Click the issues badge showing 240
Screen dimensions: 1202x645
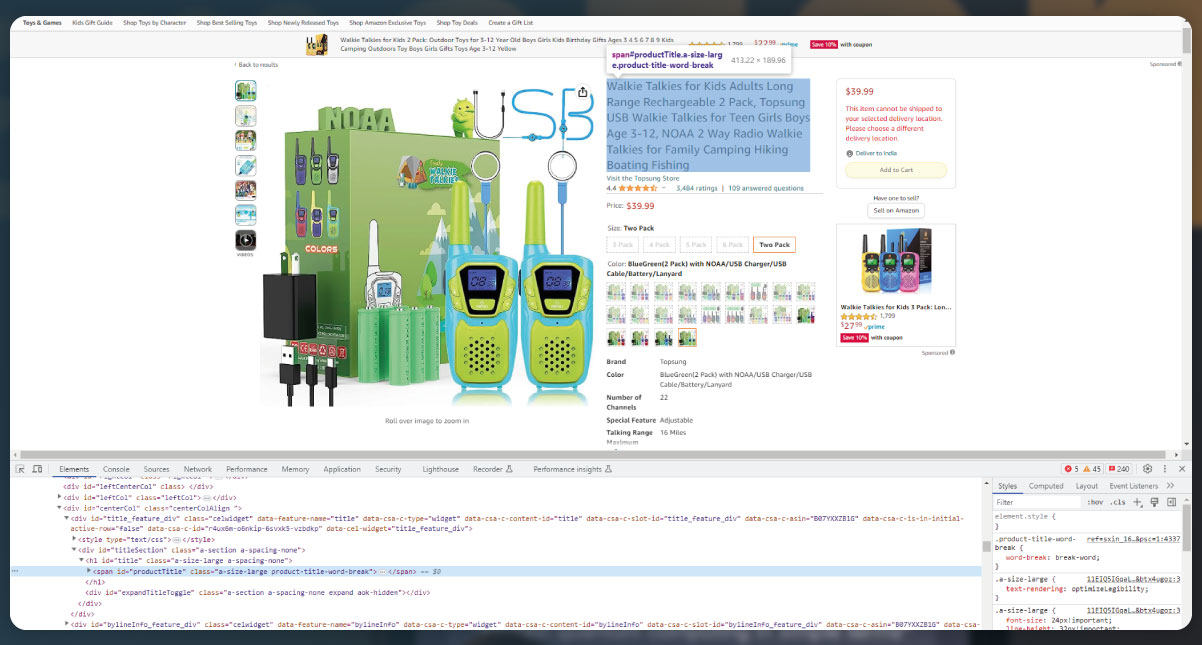(x=1118, y=469)
